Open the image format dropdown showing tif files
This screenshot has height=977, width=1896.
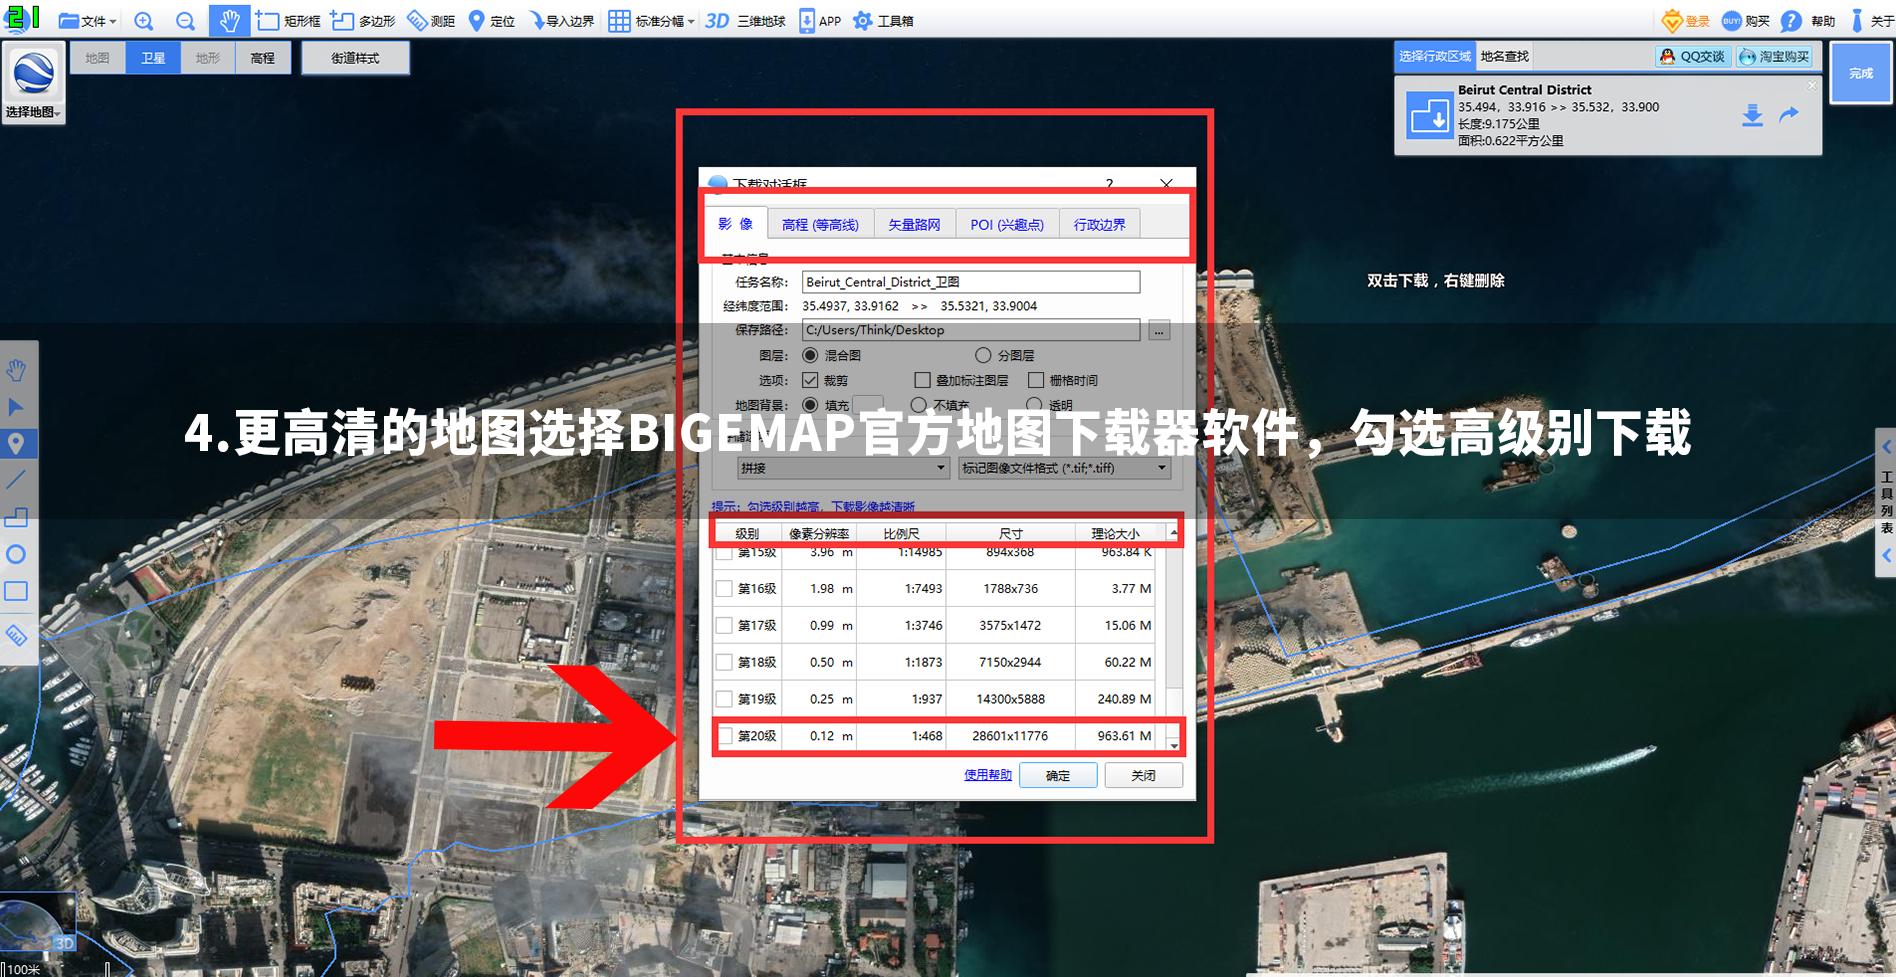1162,467
